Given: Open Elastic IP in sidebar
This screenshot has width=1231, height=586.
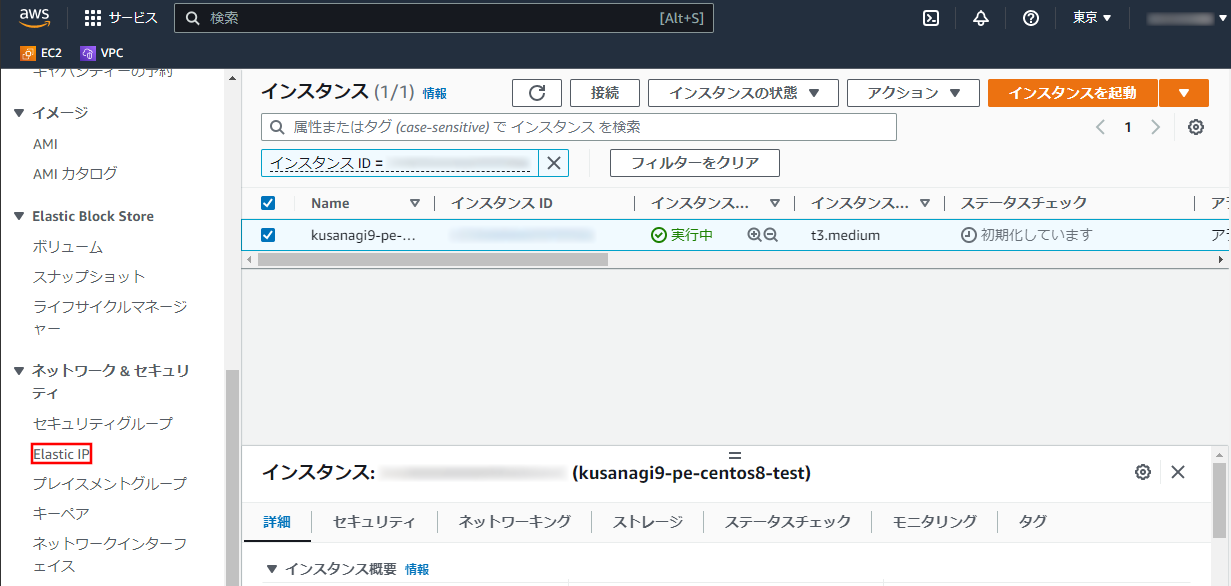Looking at the screenshot, I should pyautogui.click(x=62, y=454).
